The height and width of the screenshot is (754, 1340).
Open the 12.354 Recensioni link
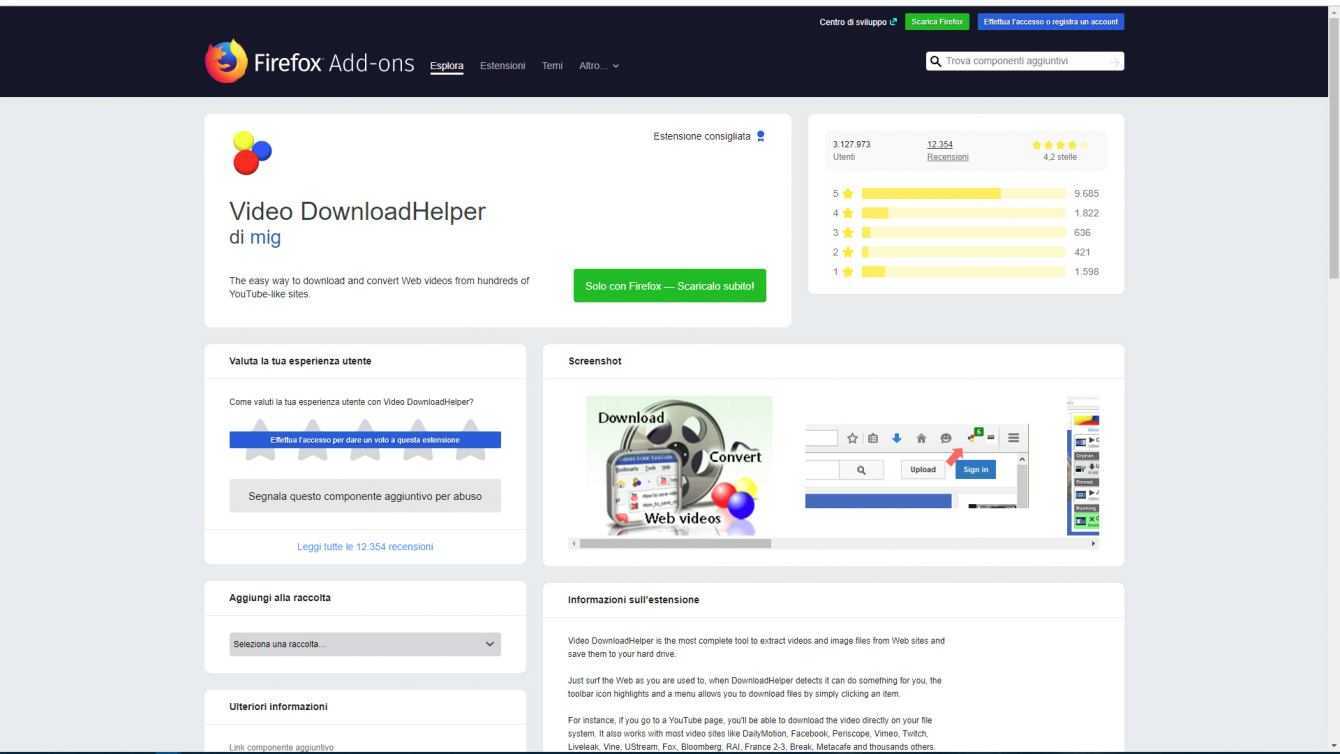tap(947, 150)
